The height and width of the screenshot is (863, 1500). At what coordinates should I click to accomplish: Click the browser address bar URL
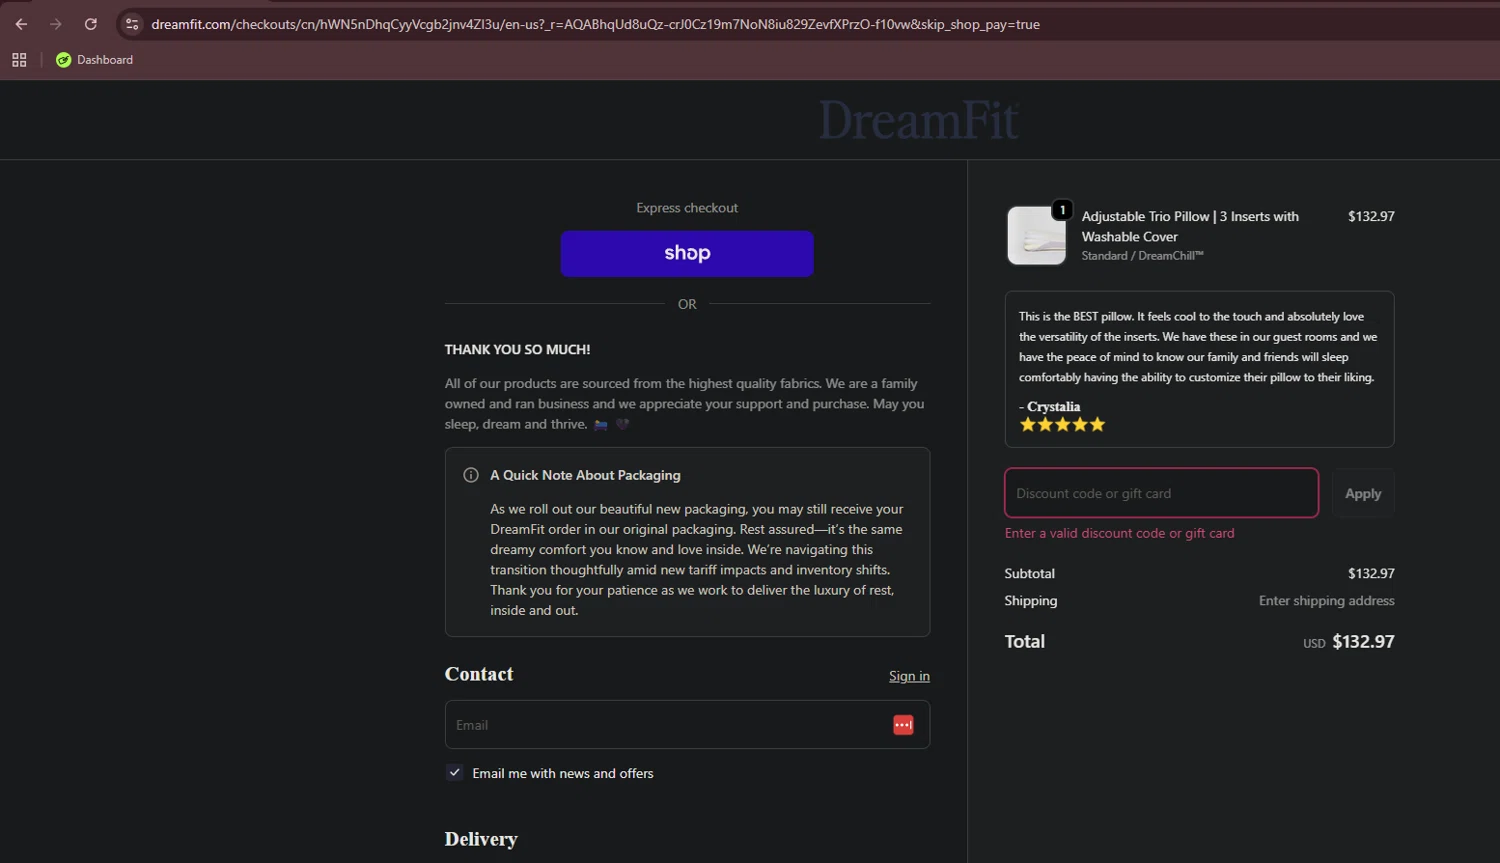point(595,24)
